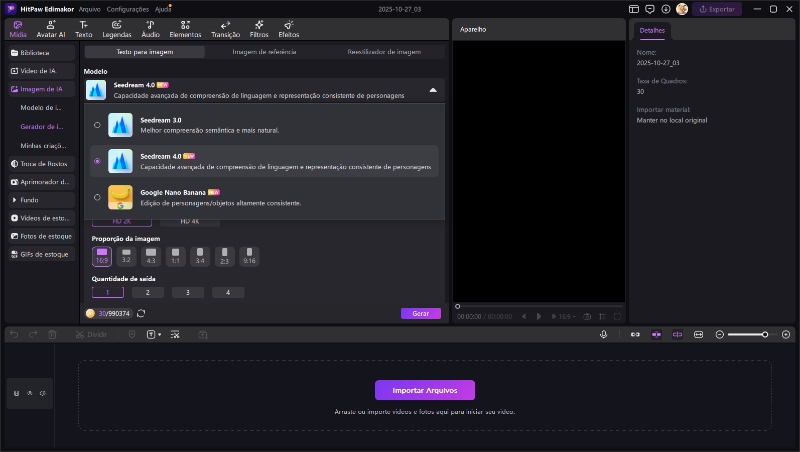Open the Avatar AI panel

[50, 28]
